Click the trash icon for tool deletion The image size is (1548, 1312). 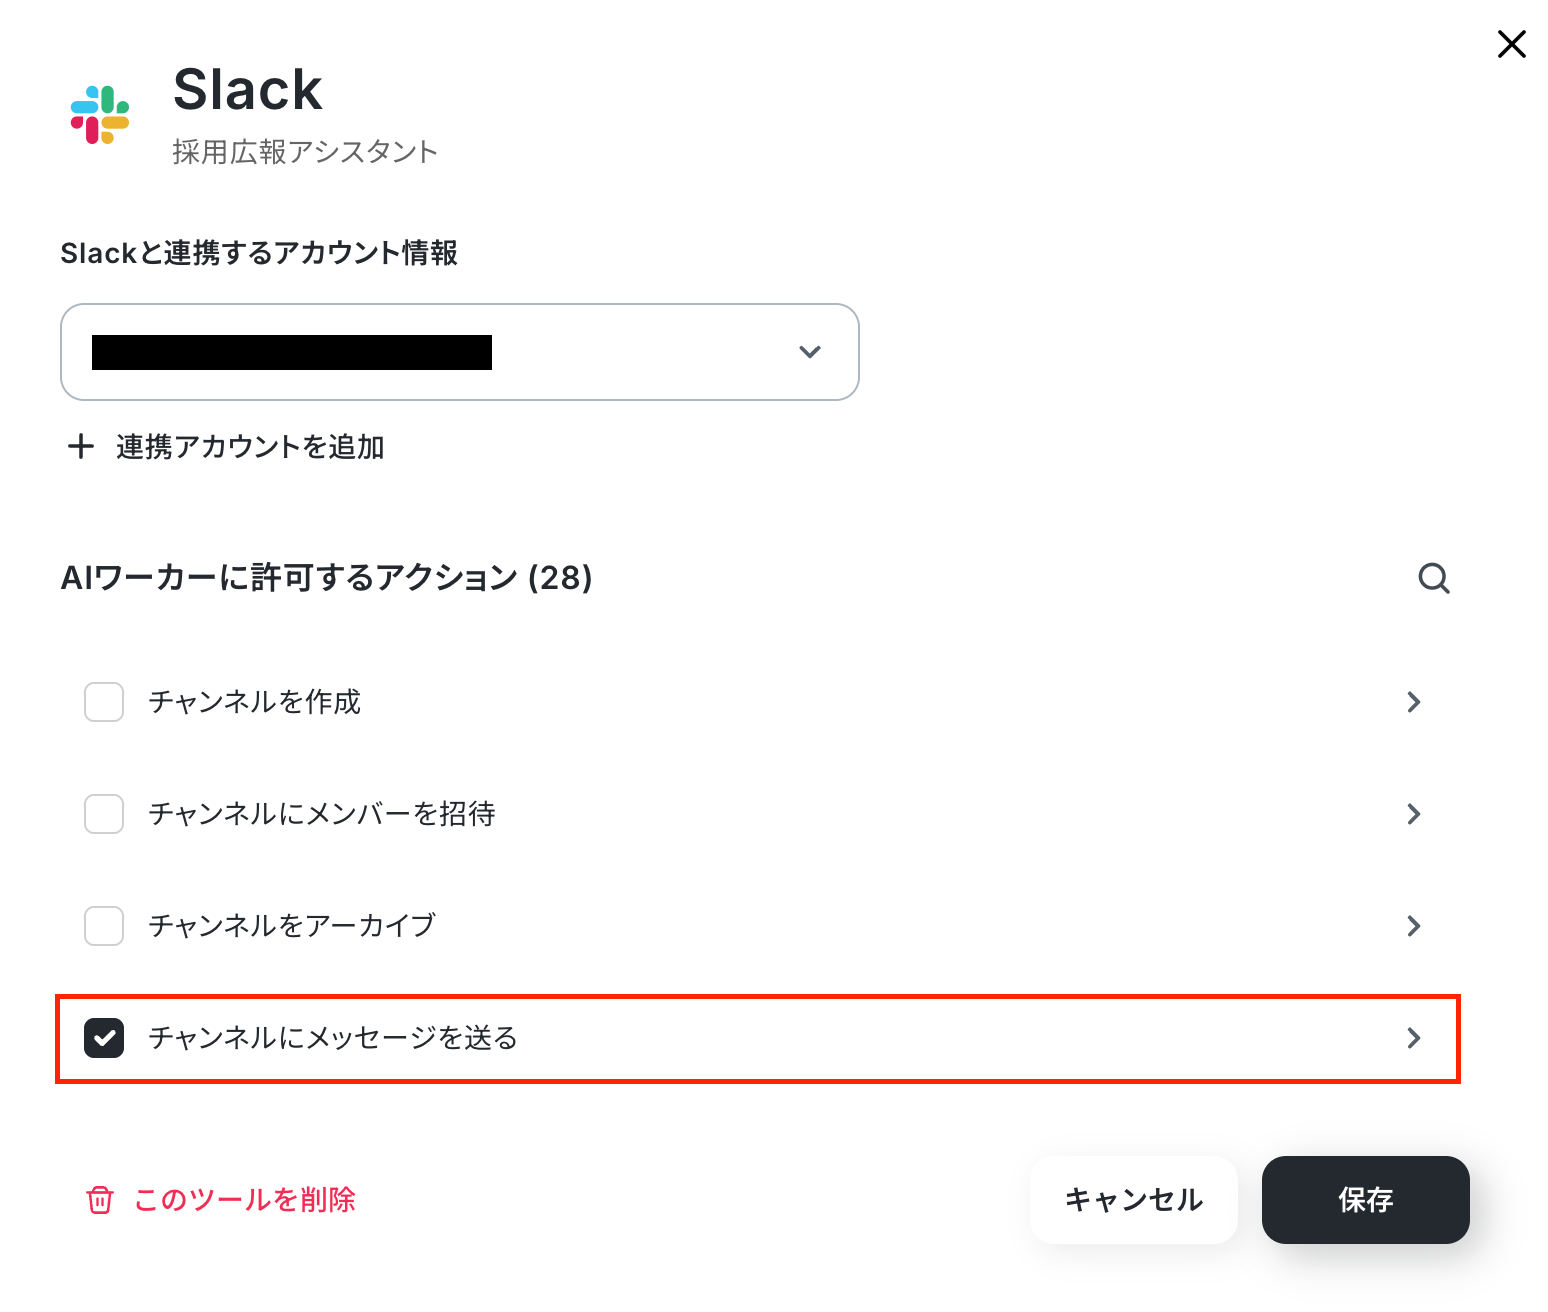pyautogui.click(x=100, y=1200)
